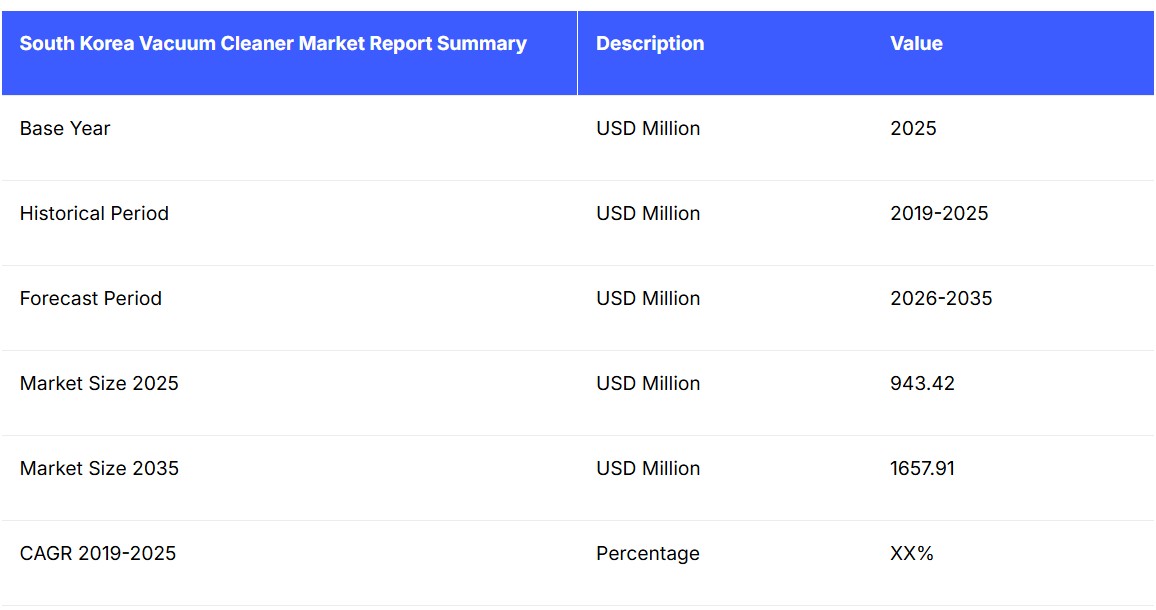Click the market size value '1657.91'

click(x=922, y=468)
